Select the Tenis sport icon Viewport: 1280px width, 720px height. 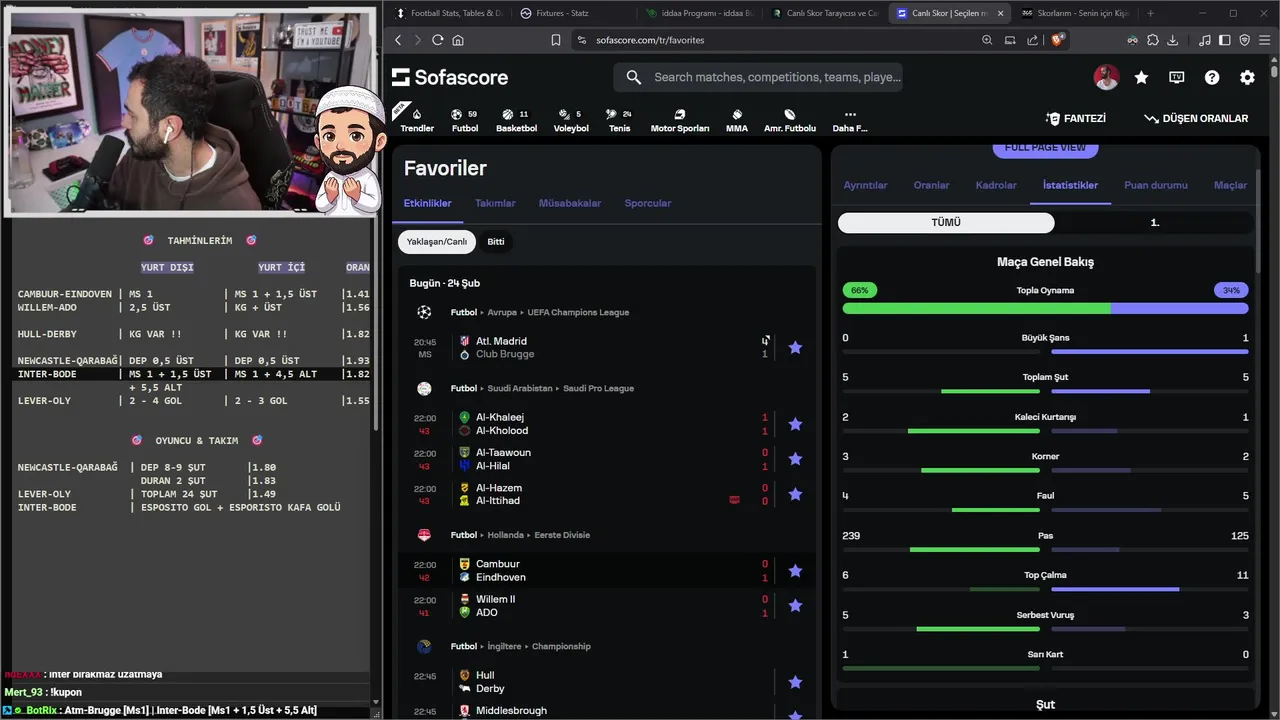coord(620,120)
